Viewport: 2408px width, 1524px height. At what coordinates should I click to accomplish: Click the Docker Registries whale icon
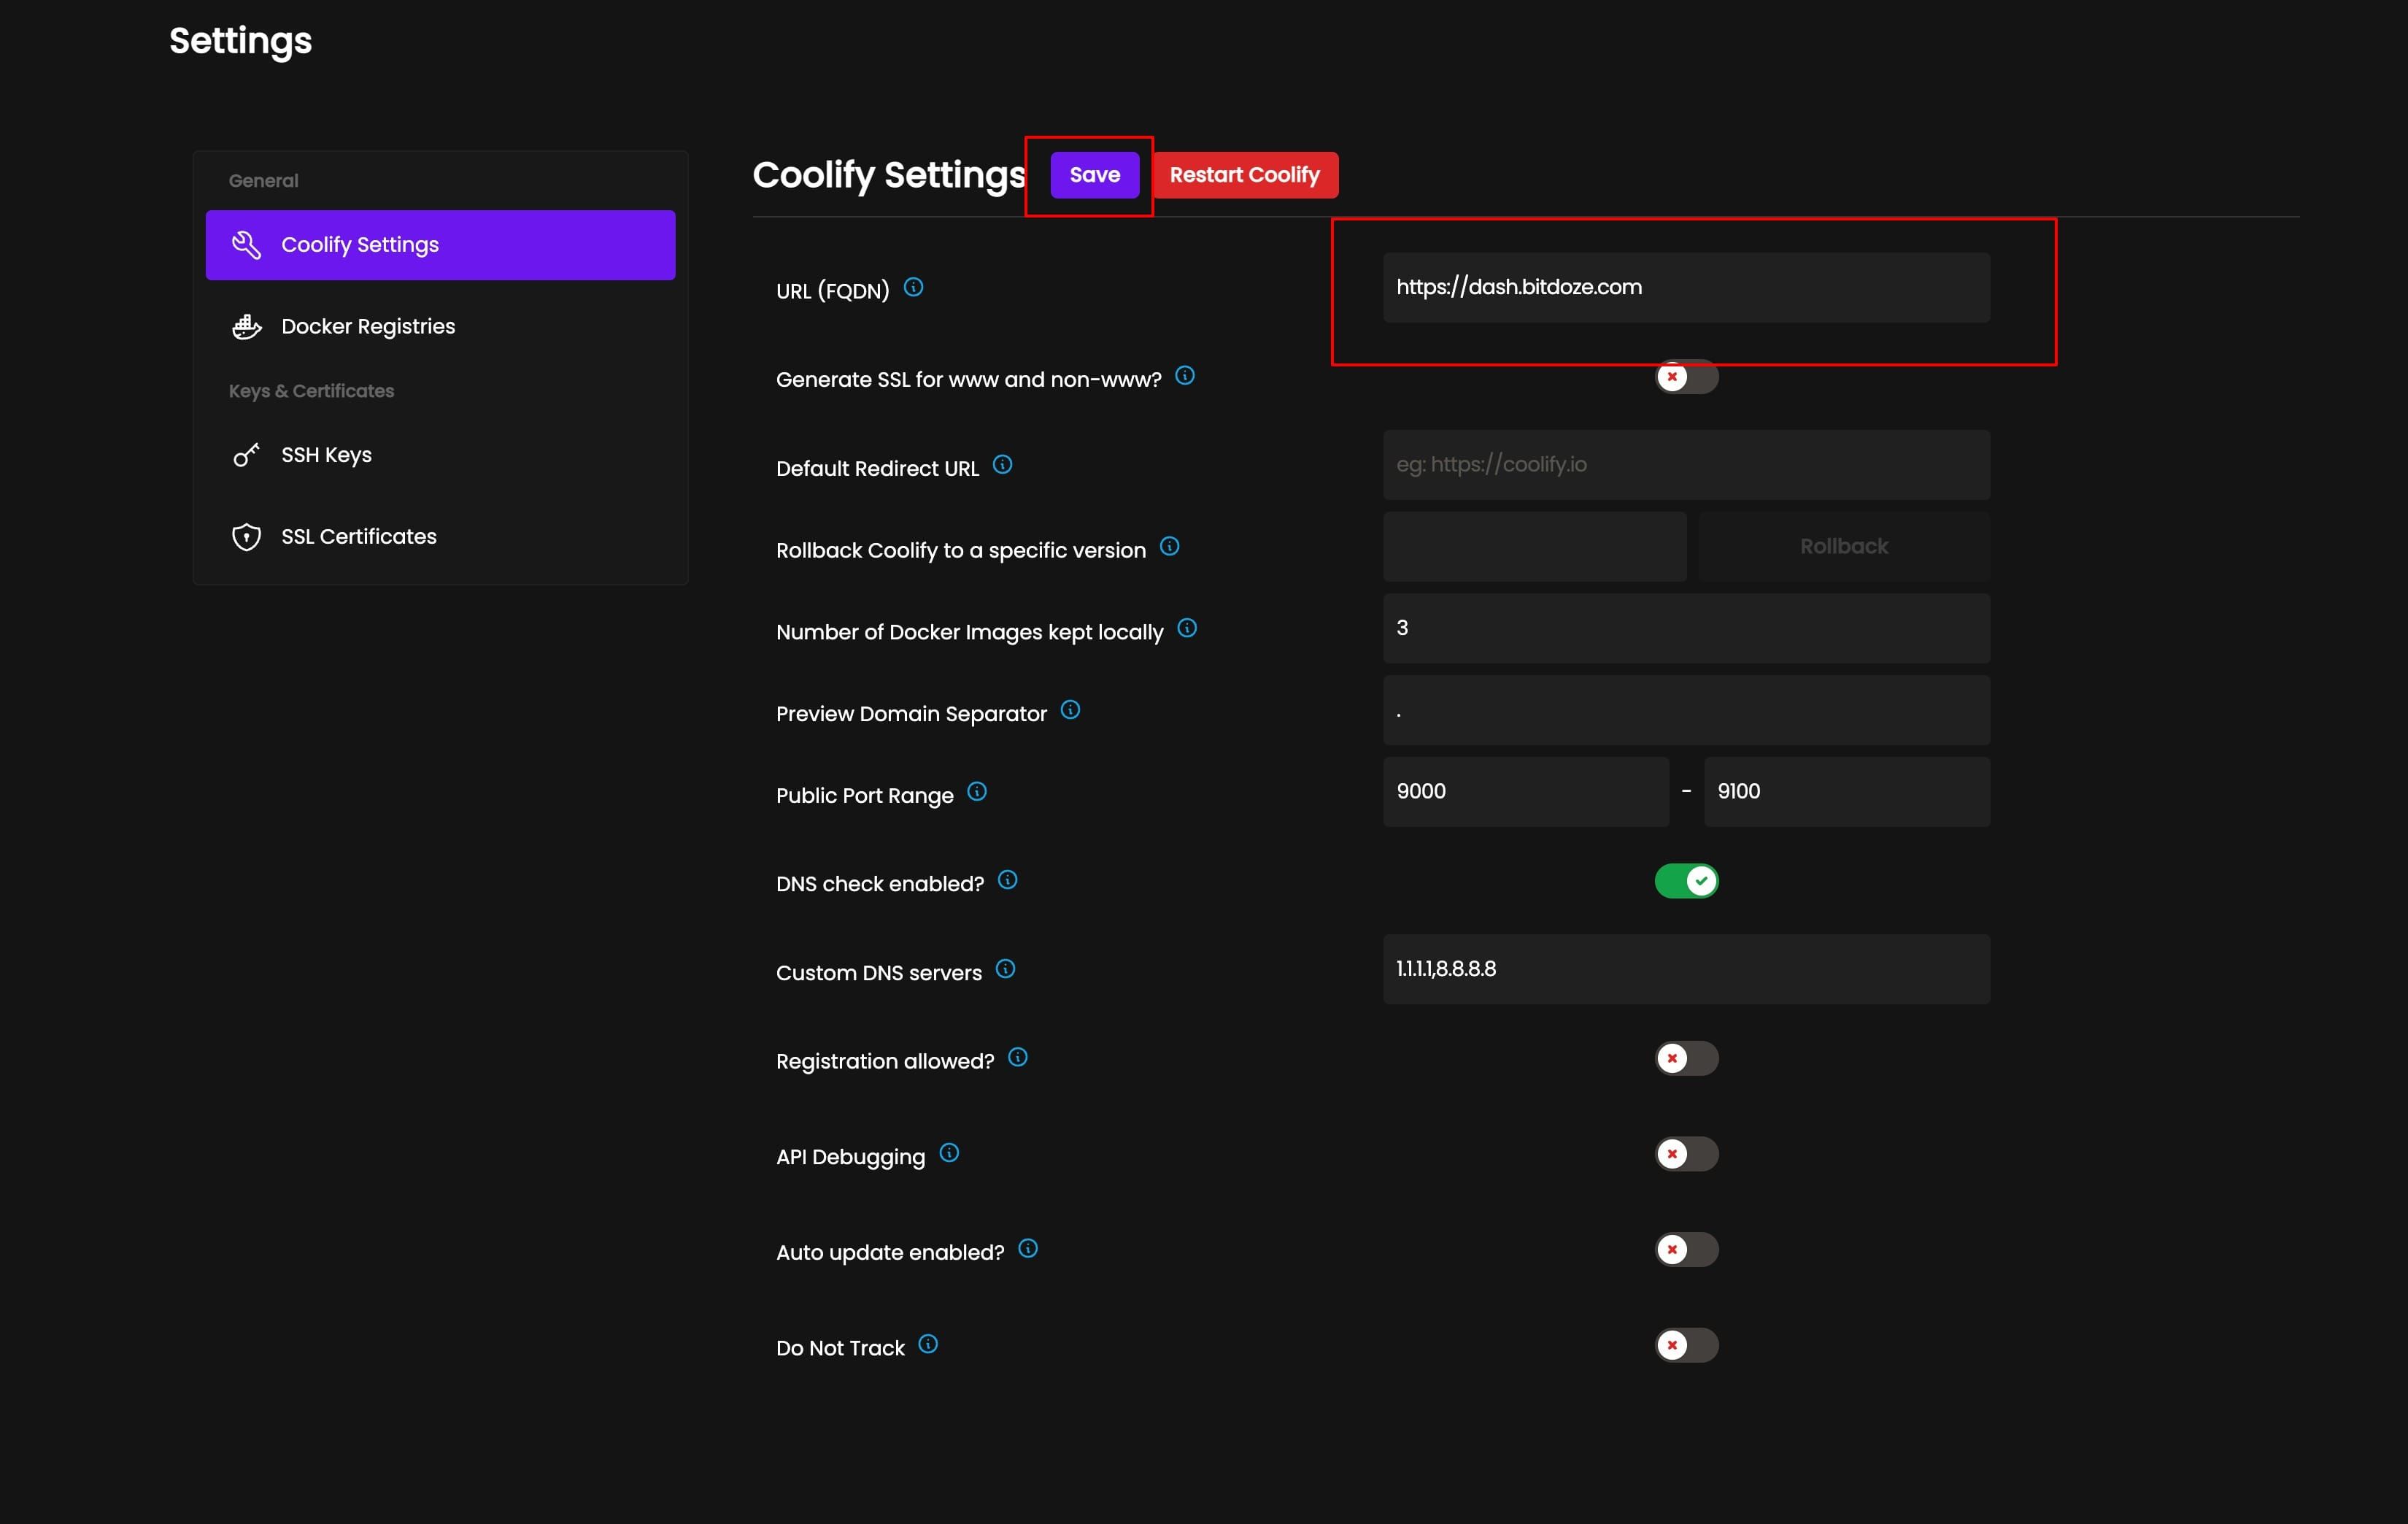246,326
